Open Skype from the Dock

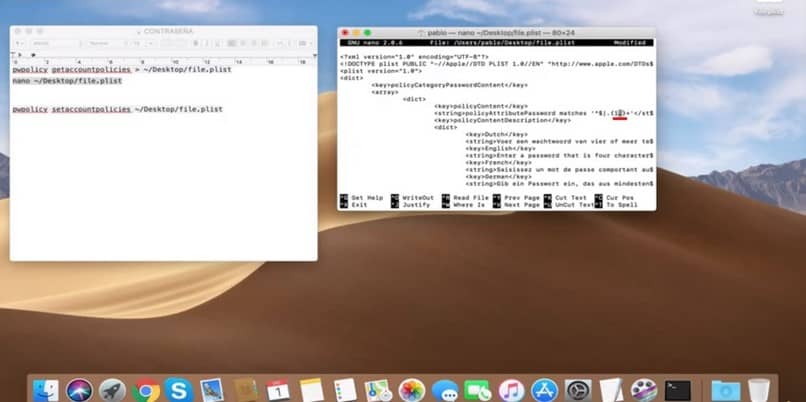[x=178, y=390]
